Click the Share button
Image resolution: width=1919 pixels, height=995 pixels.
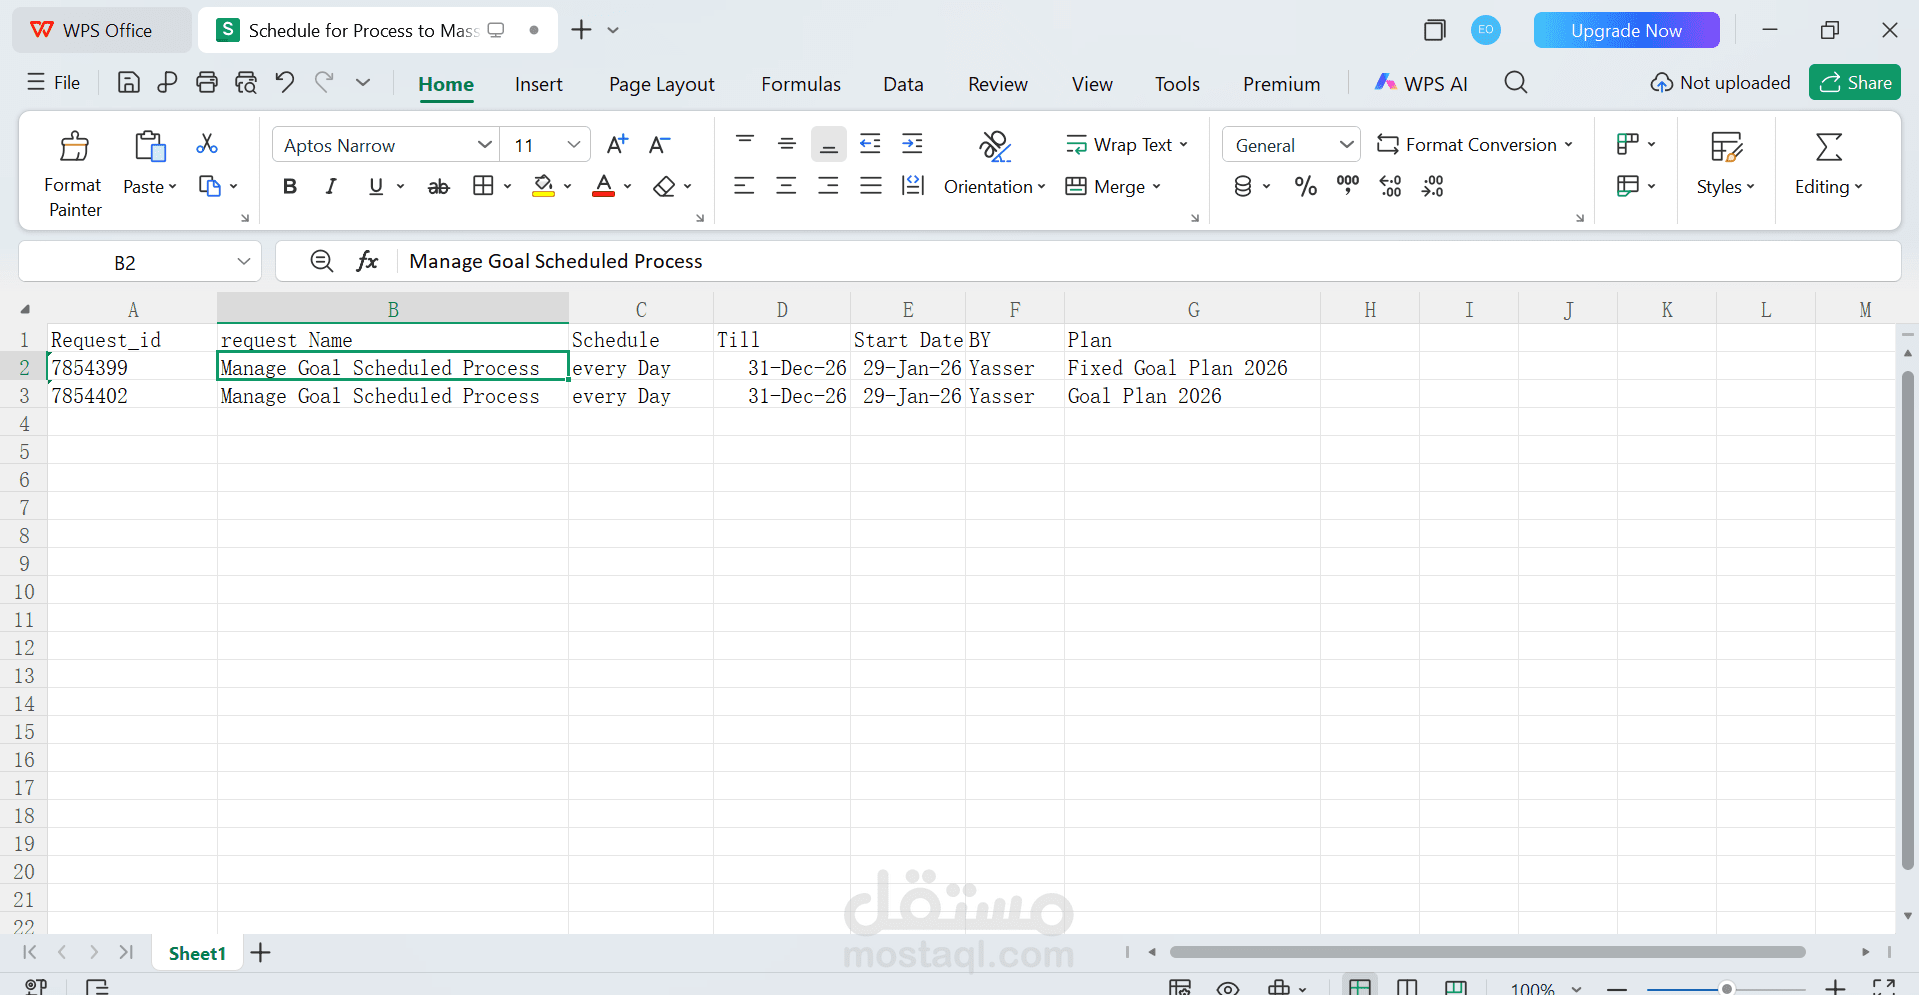(1855, 82)
